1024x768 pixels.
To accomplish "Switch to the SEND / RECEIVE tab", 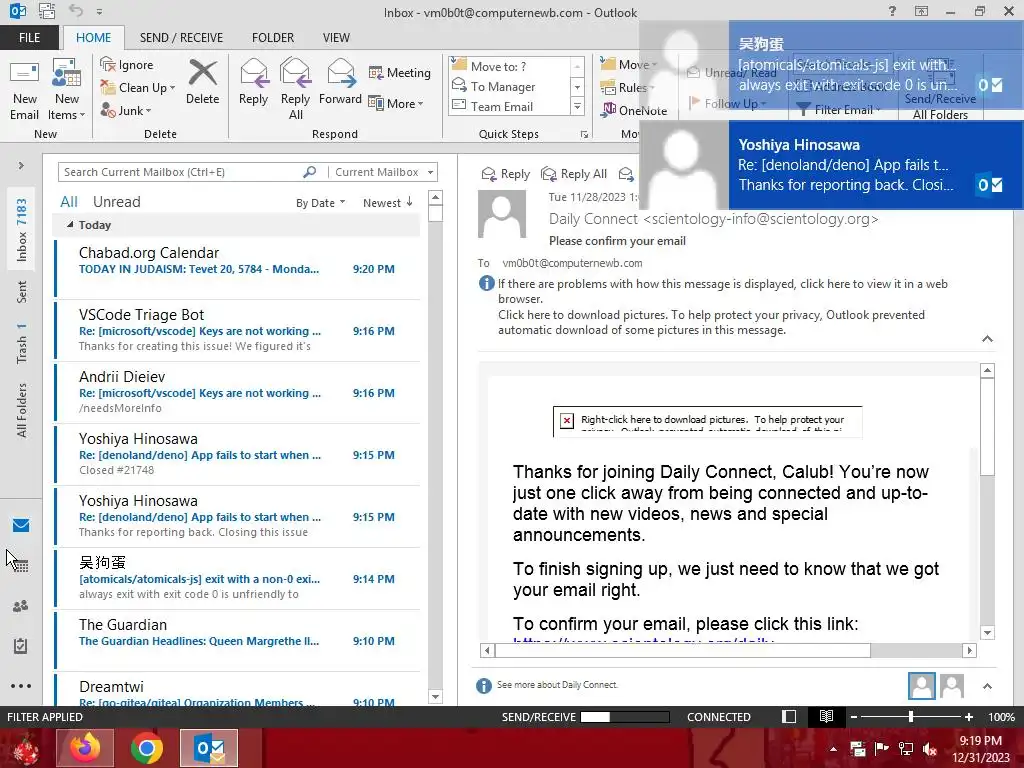I will point(181,37).
